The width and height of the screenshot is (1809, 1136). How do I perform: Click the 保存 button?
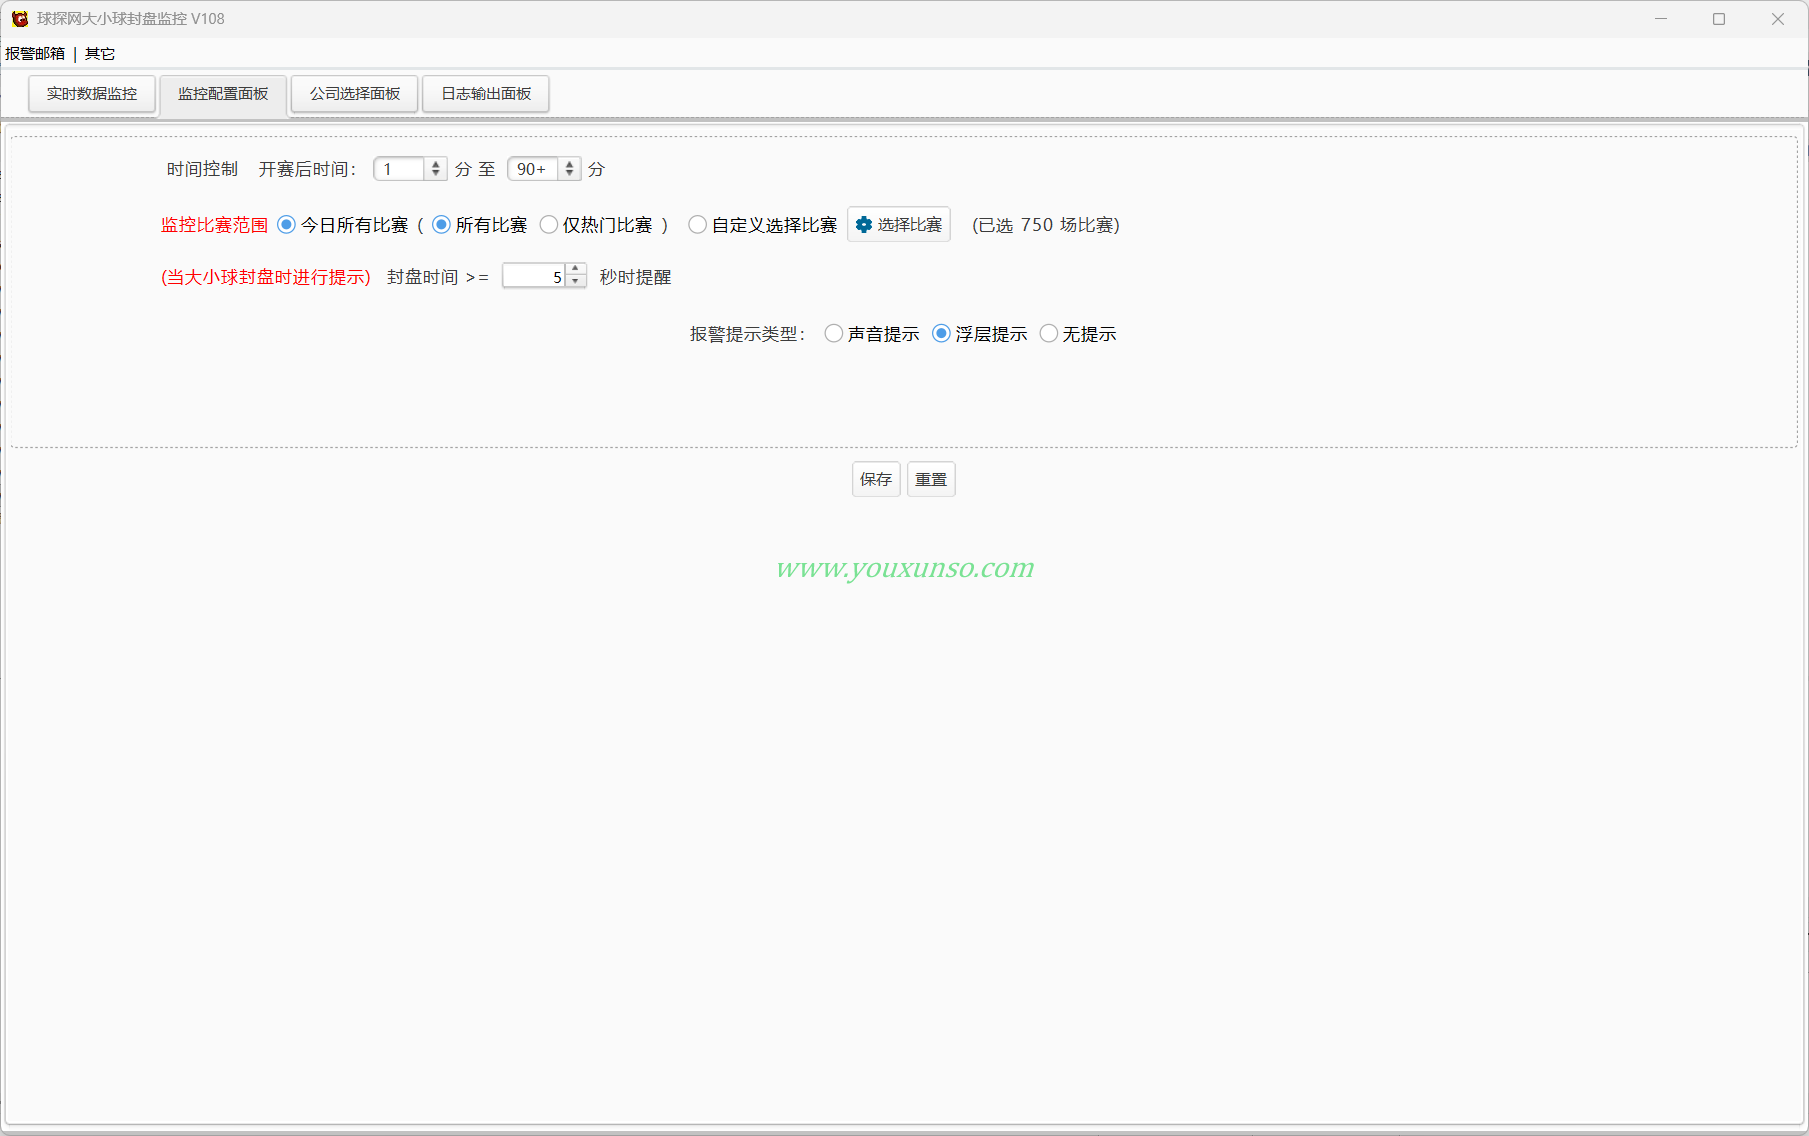(876, 480)
